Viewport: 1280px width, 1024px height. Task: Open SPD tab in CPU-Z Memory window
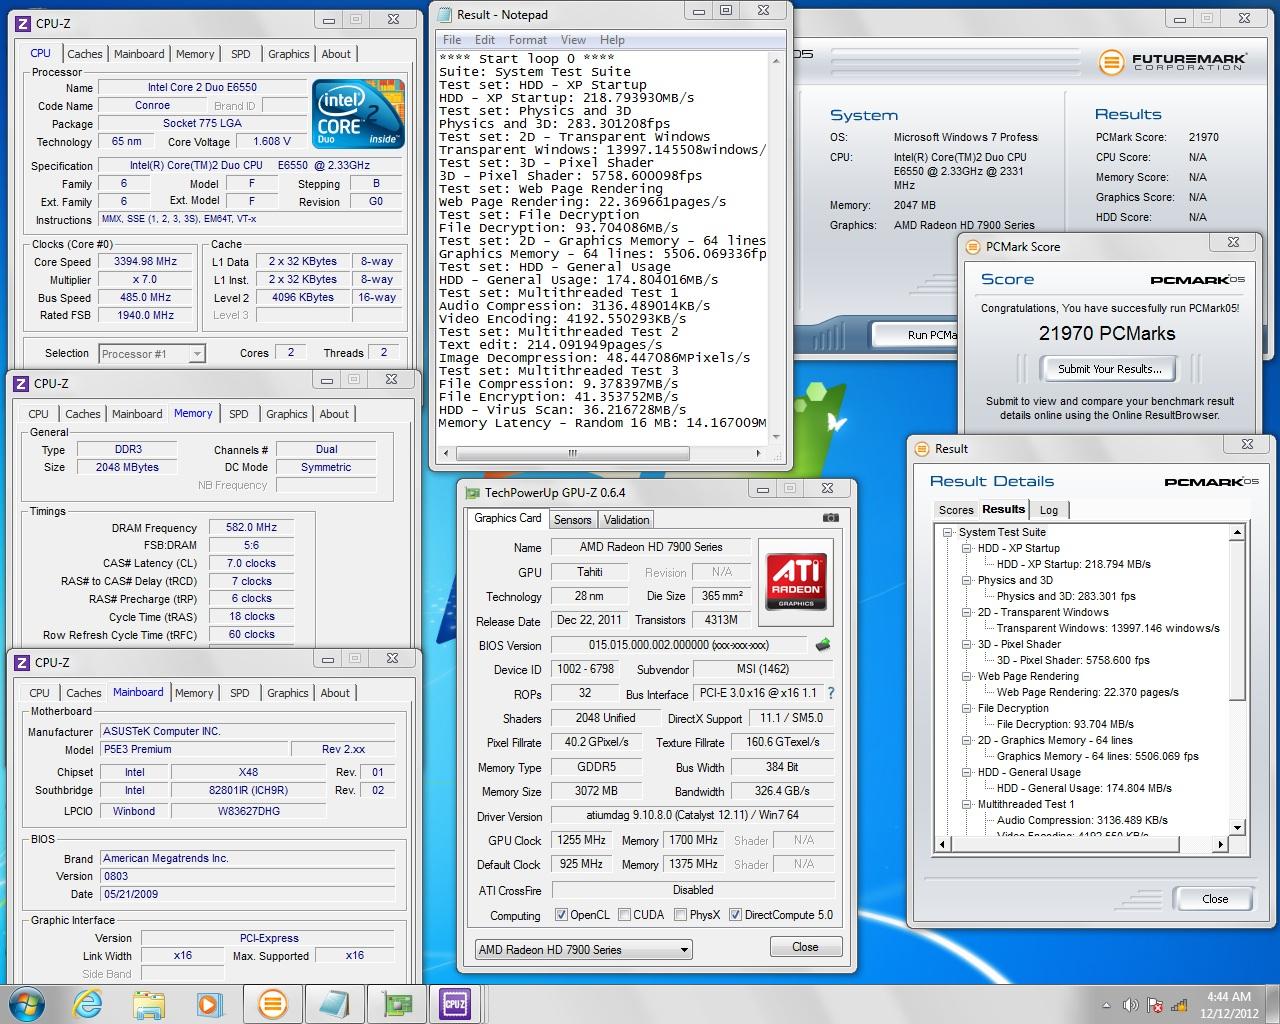coord(238,413)
